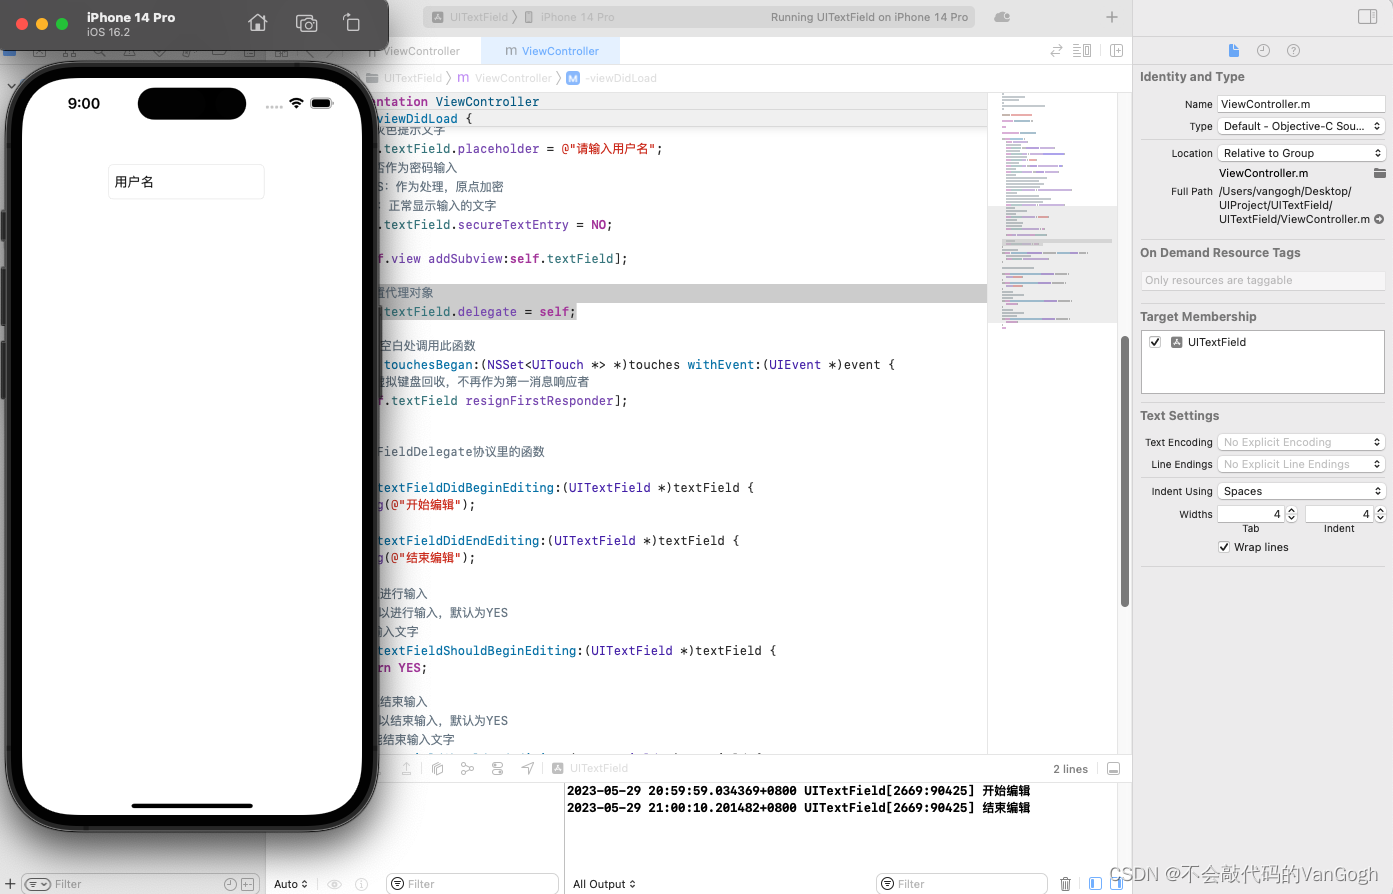Enable code review with swap arrows icon
The height and width of the screenshot is (894, 1393).
1056,50
